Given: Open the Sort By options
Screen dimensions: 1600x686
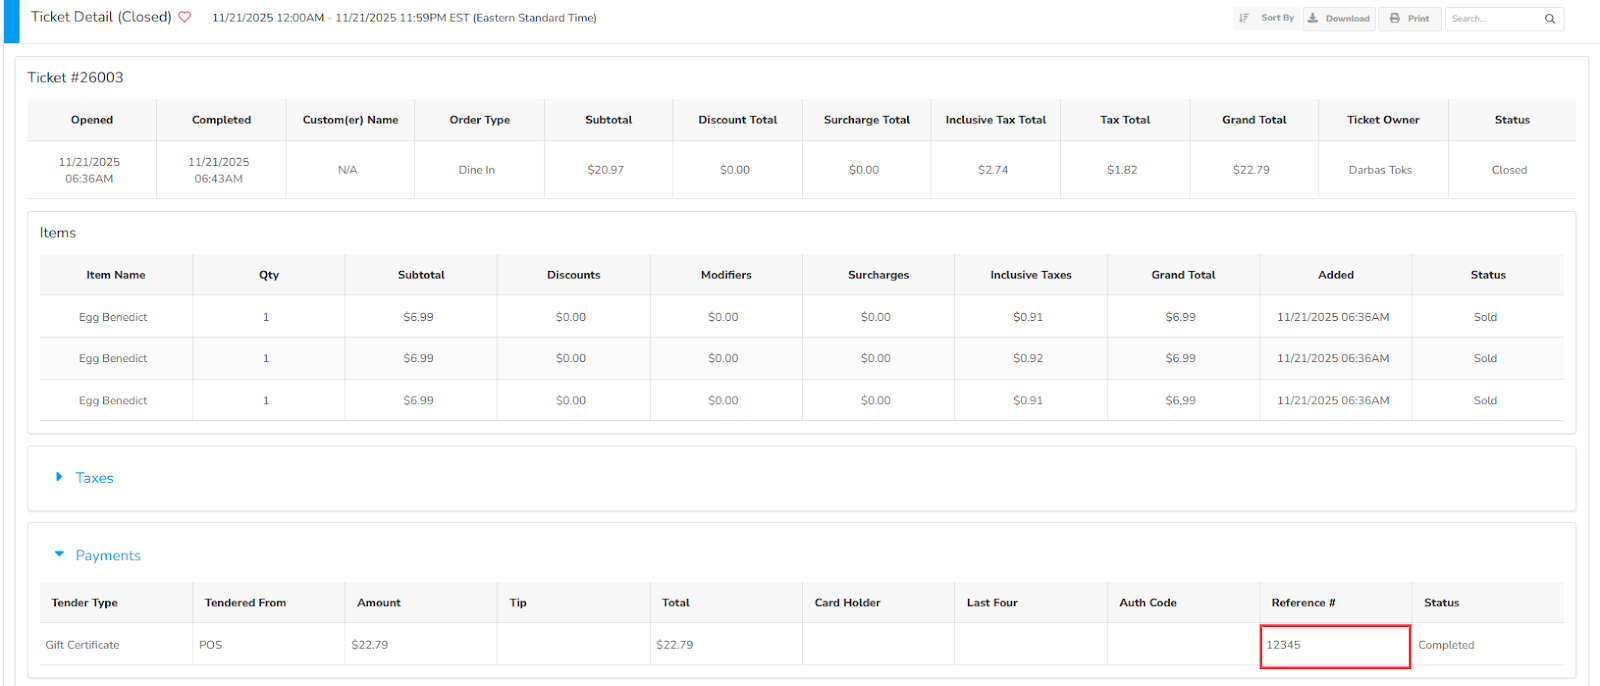Looking at the screenshot, I should pyautogui.click(x=1267, y=18).
